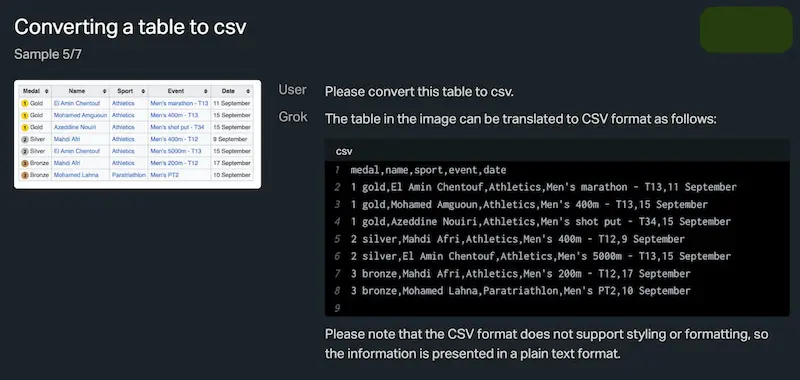800x380 pixels.
Task: Open the Men's marathon - T13 event link
Action: tap(179, 104)
